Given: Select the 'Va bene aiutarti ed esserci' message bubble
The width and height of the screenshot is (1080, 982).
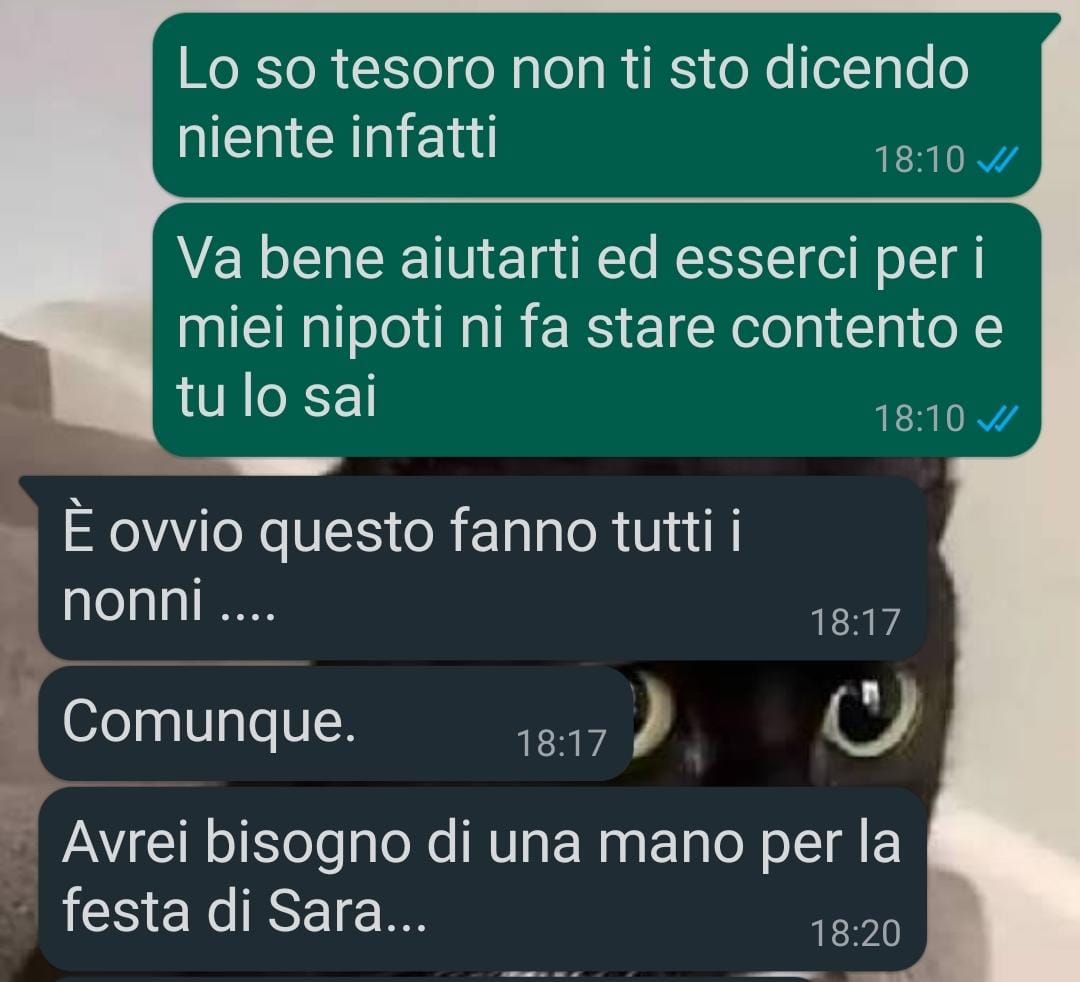Looking at the screenshot, I should pyautogui.click(x=596, y=330).
